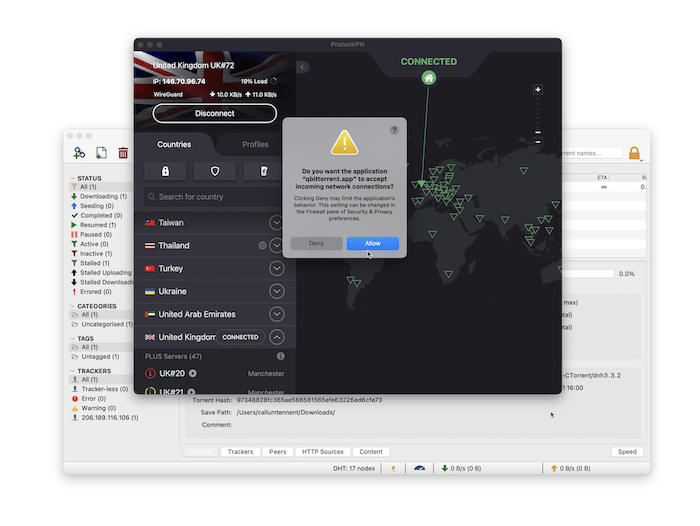Collapse the United Kingdom server list

pos(276,337)
